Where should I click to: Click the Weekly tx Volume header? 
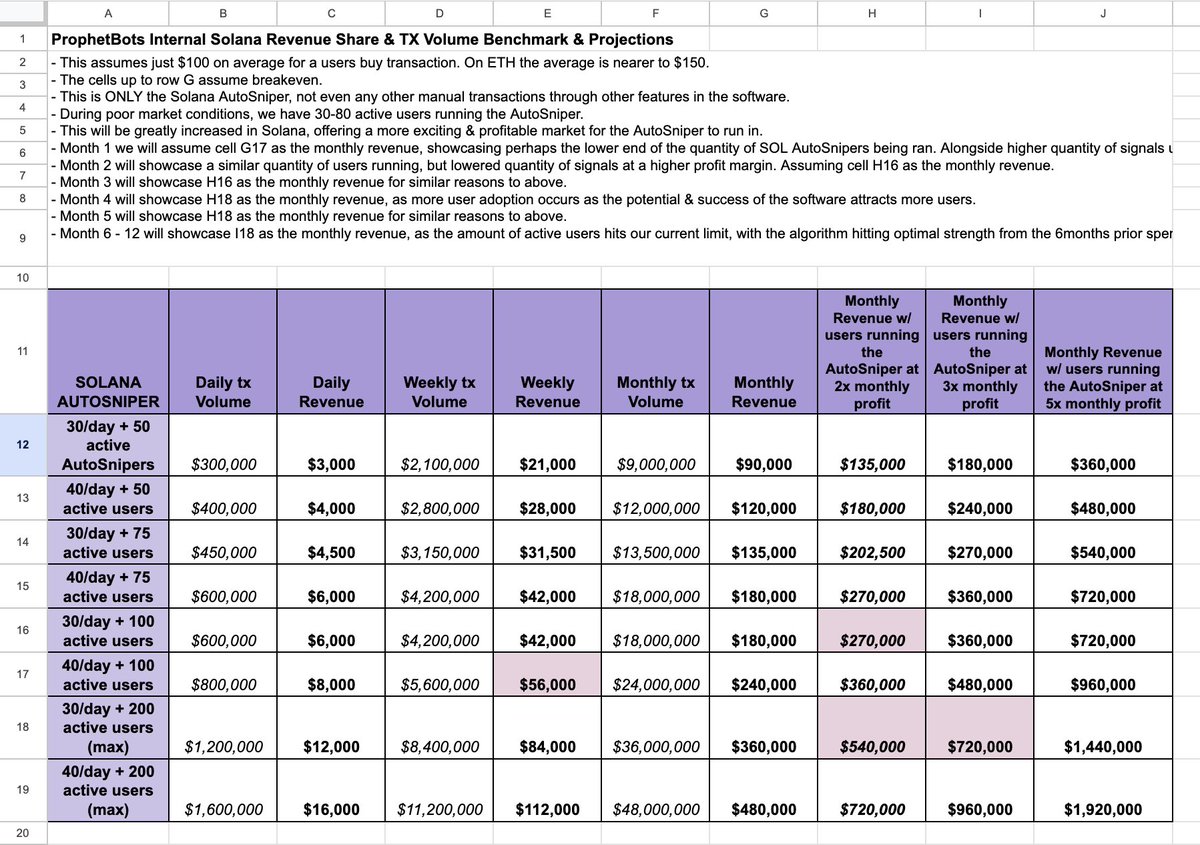439,350
